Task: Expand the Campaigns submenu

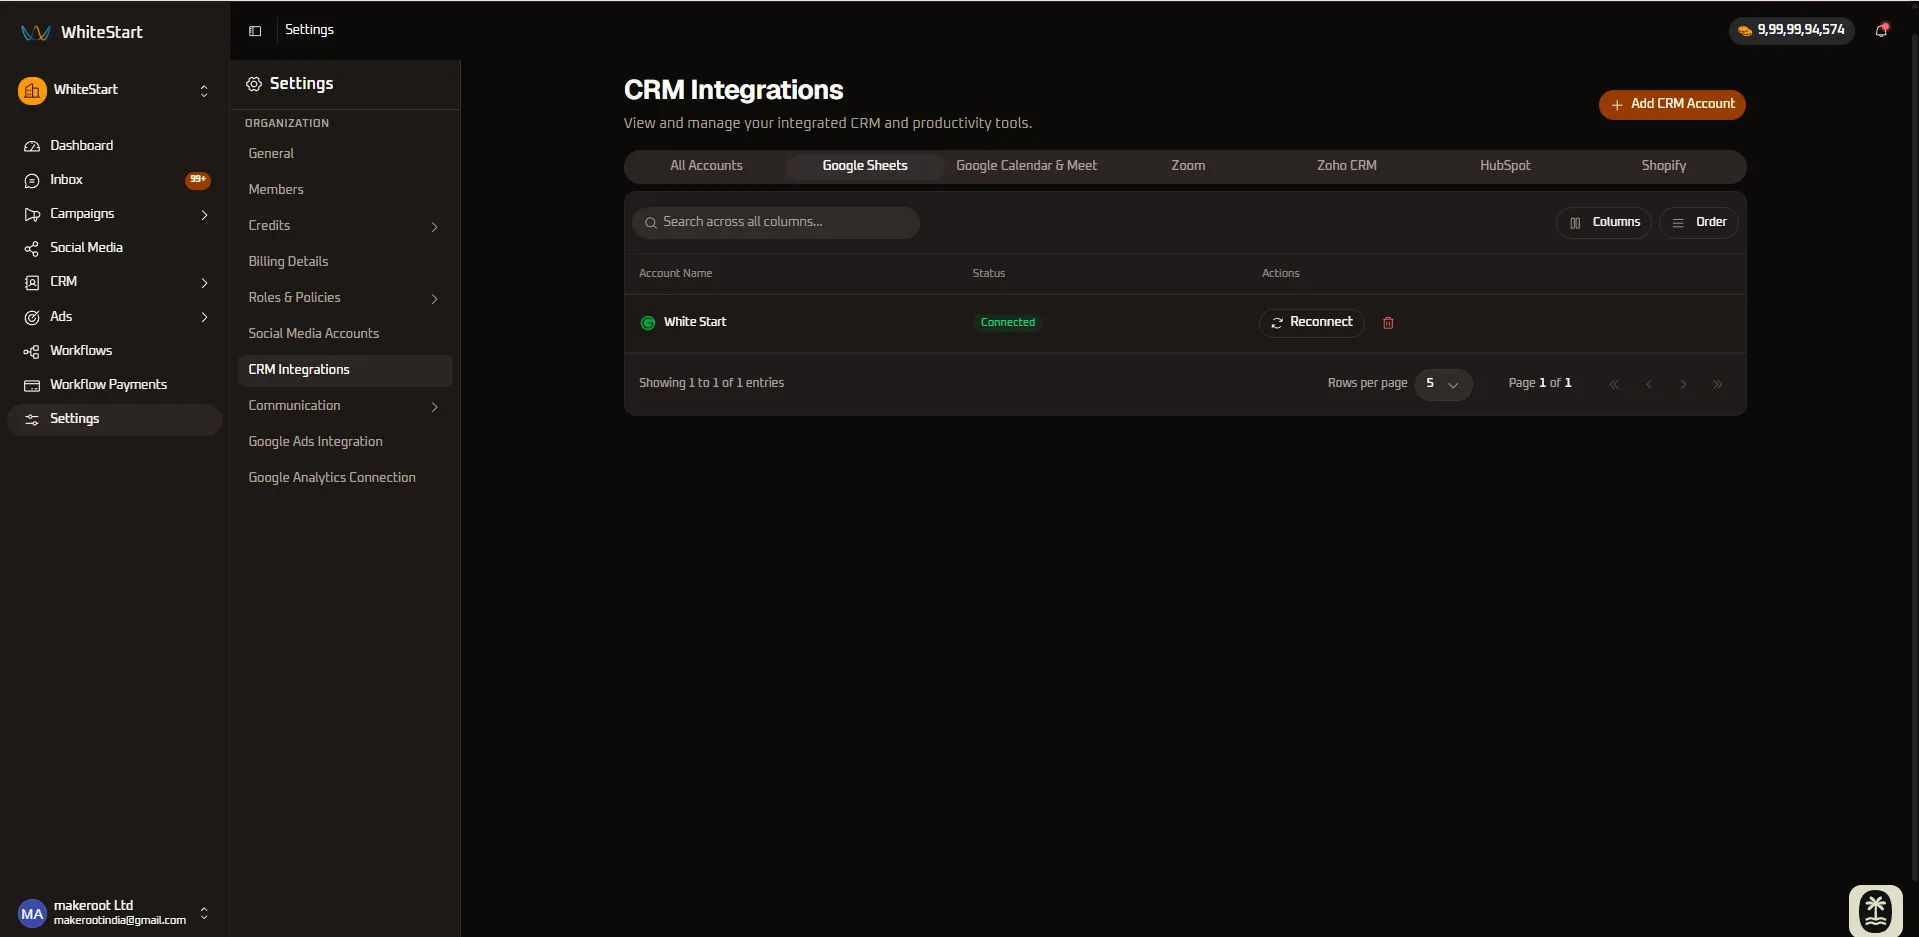Action: (x=204, y=215)
